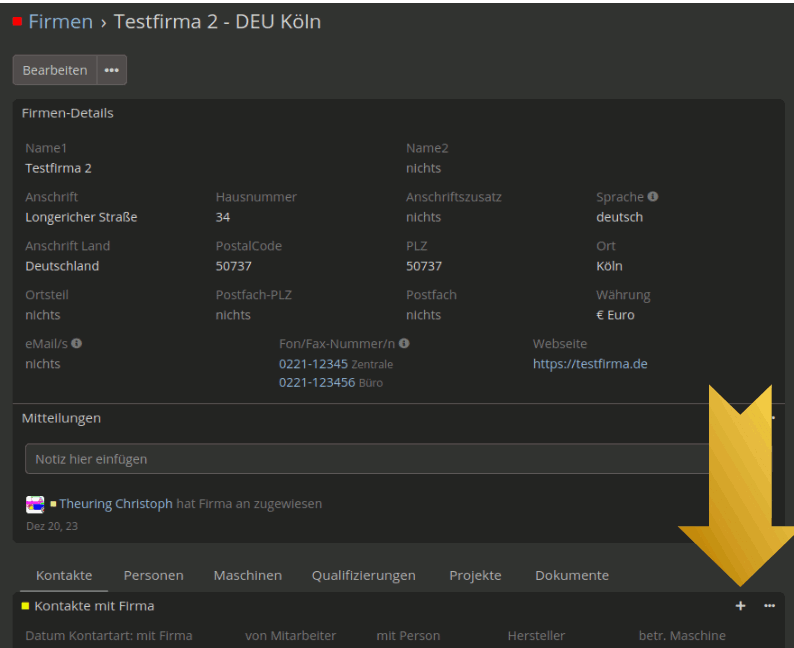Select the Qualifizierungen tab
Viewport: 794px width, 648px height.
[363, 575]
